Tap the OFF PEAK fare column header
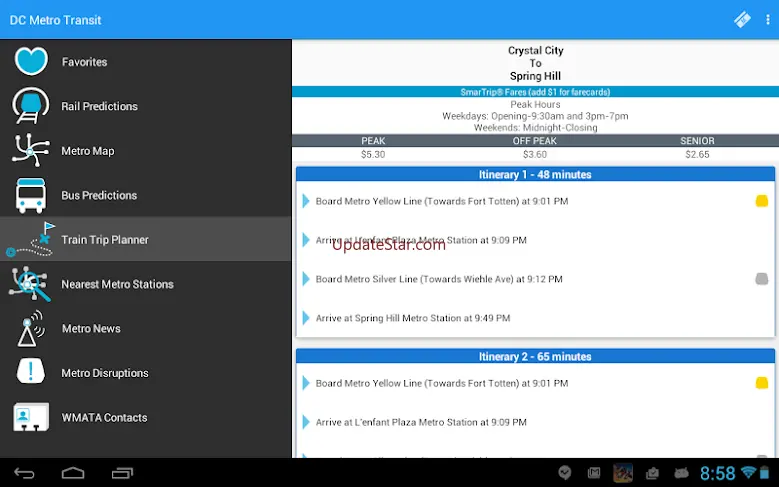The image size is (779, 487). tap(535, 141)
